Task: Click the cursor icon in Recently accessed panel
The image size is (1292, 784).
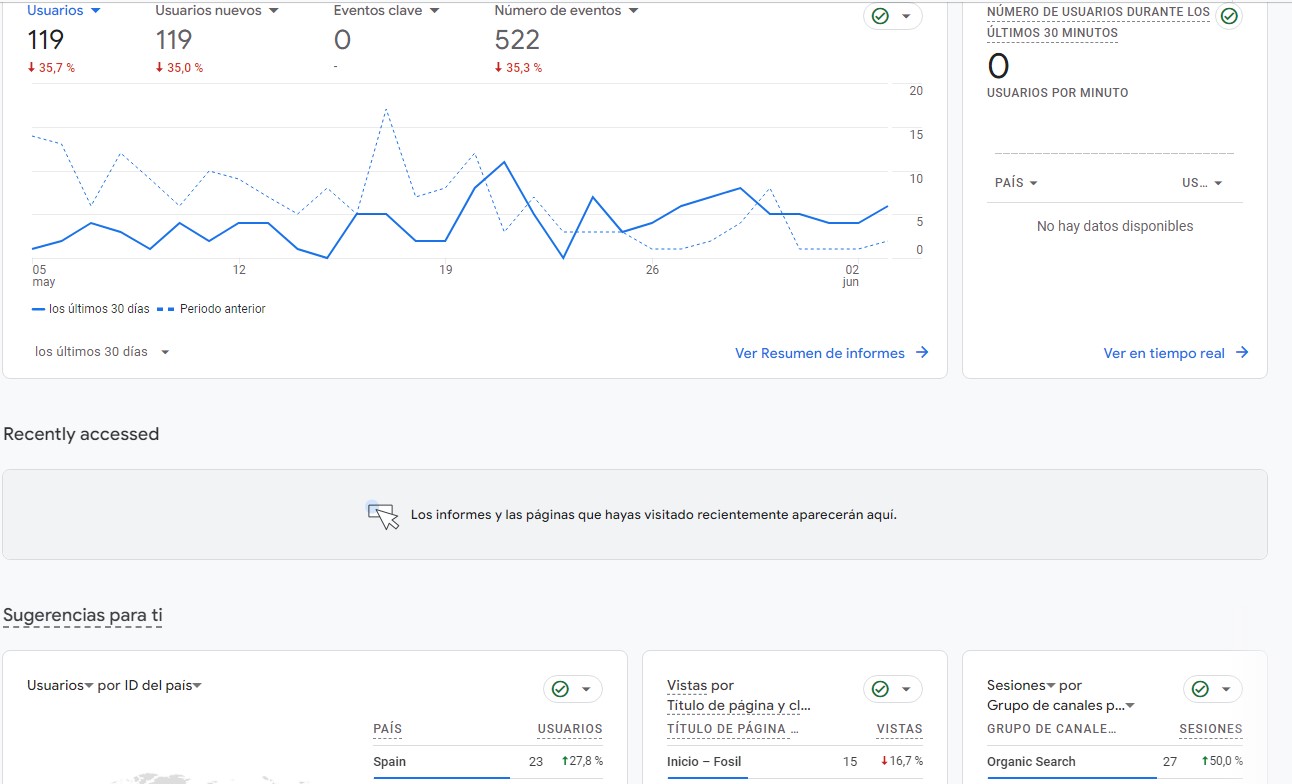Action: pyautogui.click(x=383, y=515)
